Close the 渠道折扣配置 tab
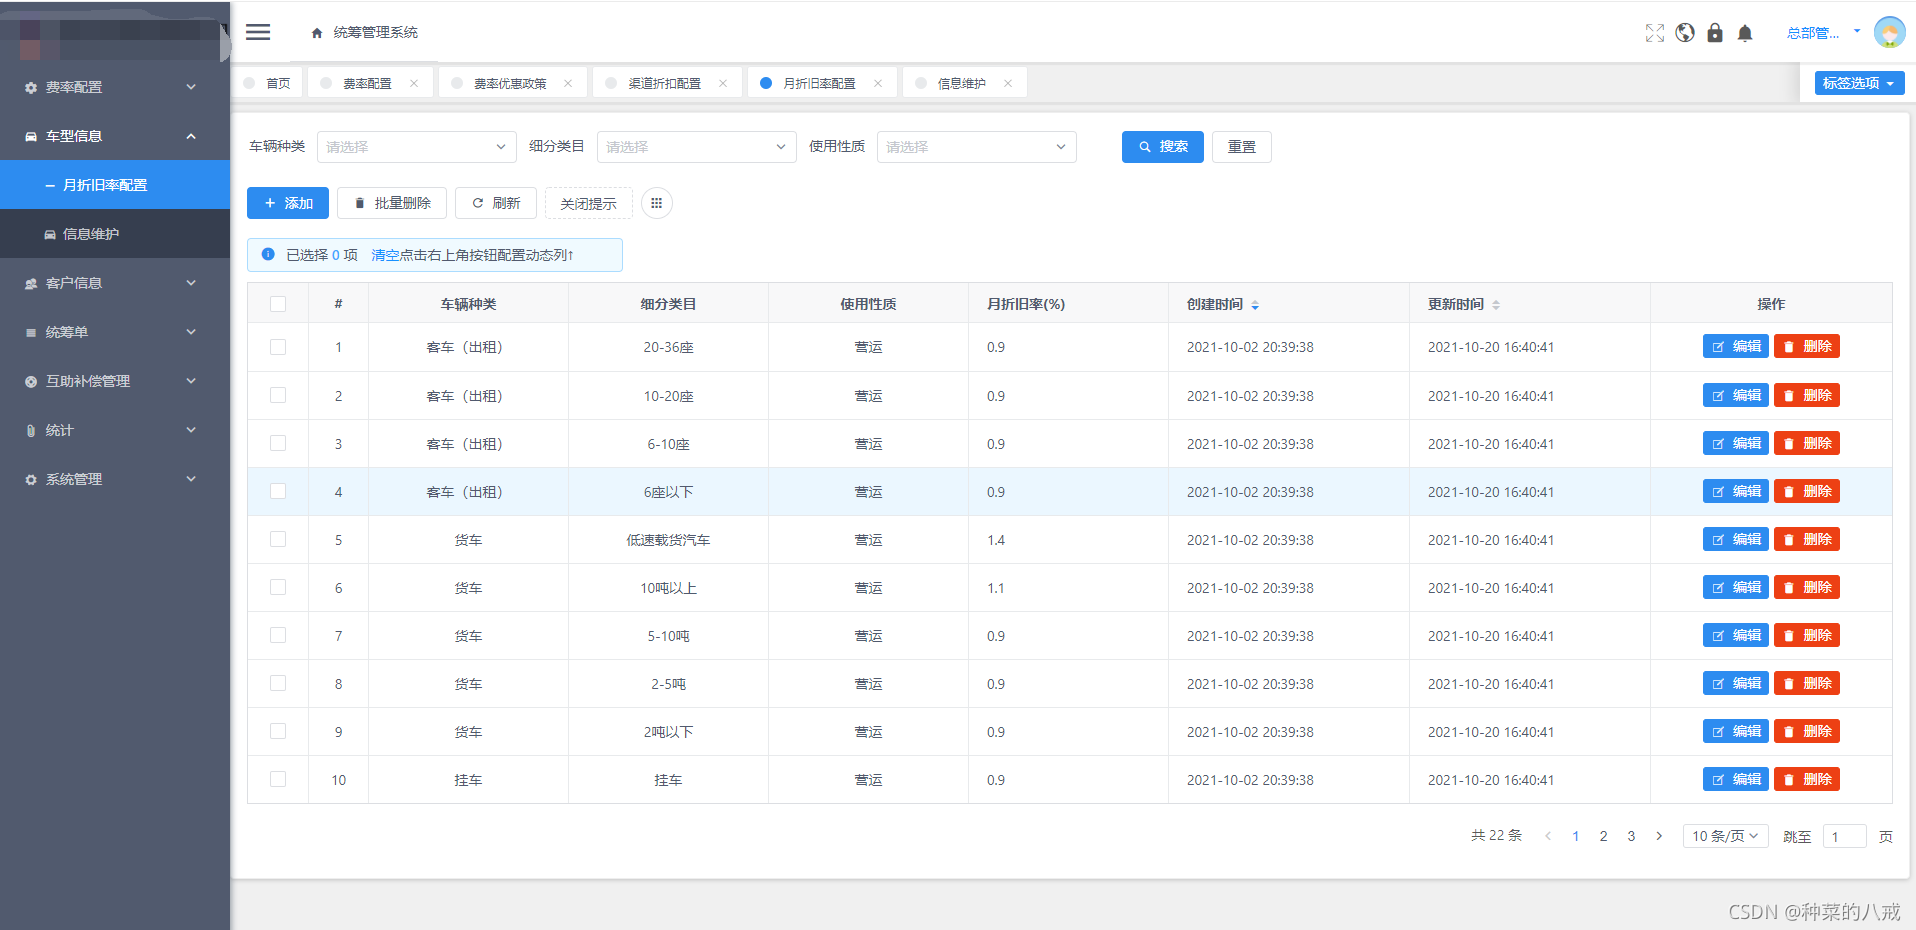This screenshot has height=930, width=1916. point(723,83)
